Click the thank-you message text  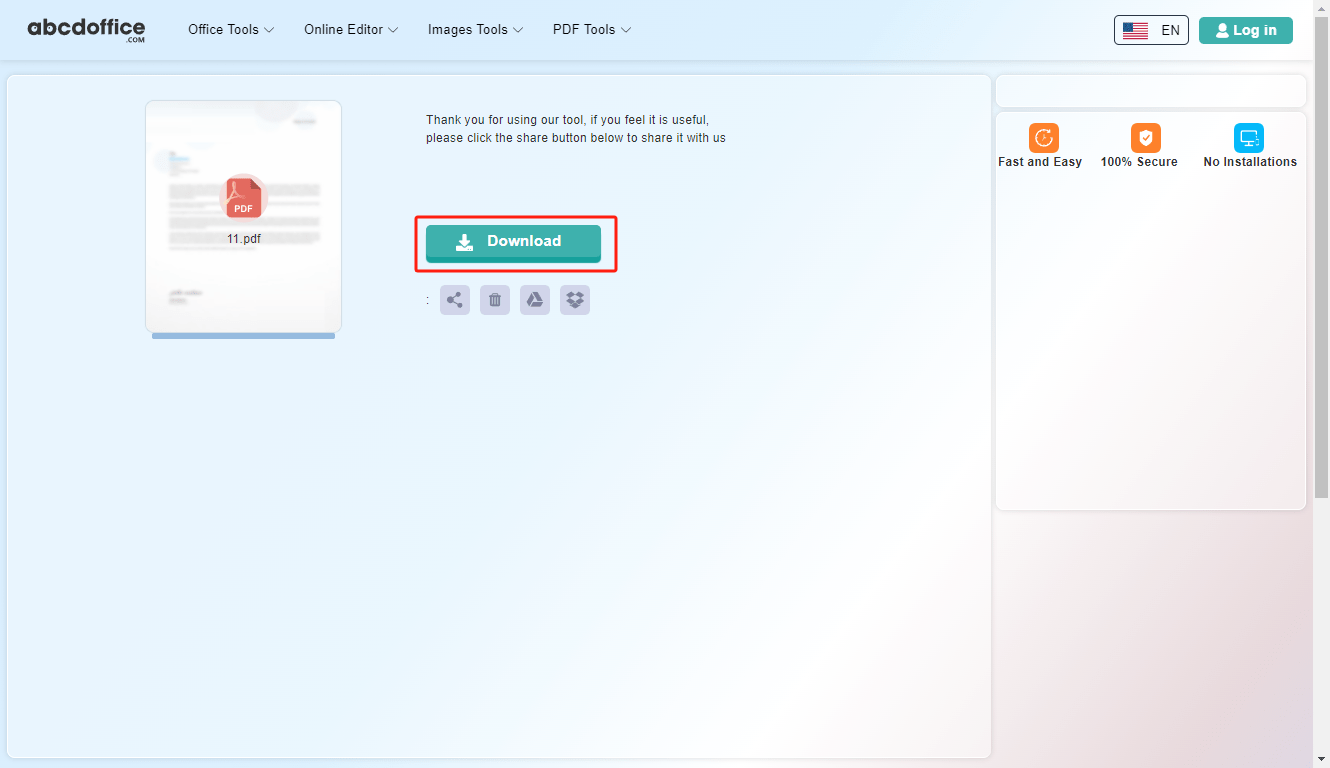pyautogui.click(x=576, y=129)
